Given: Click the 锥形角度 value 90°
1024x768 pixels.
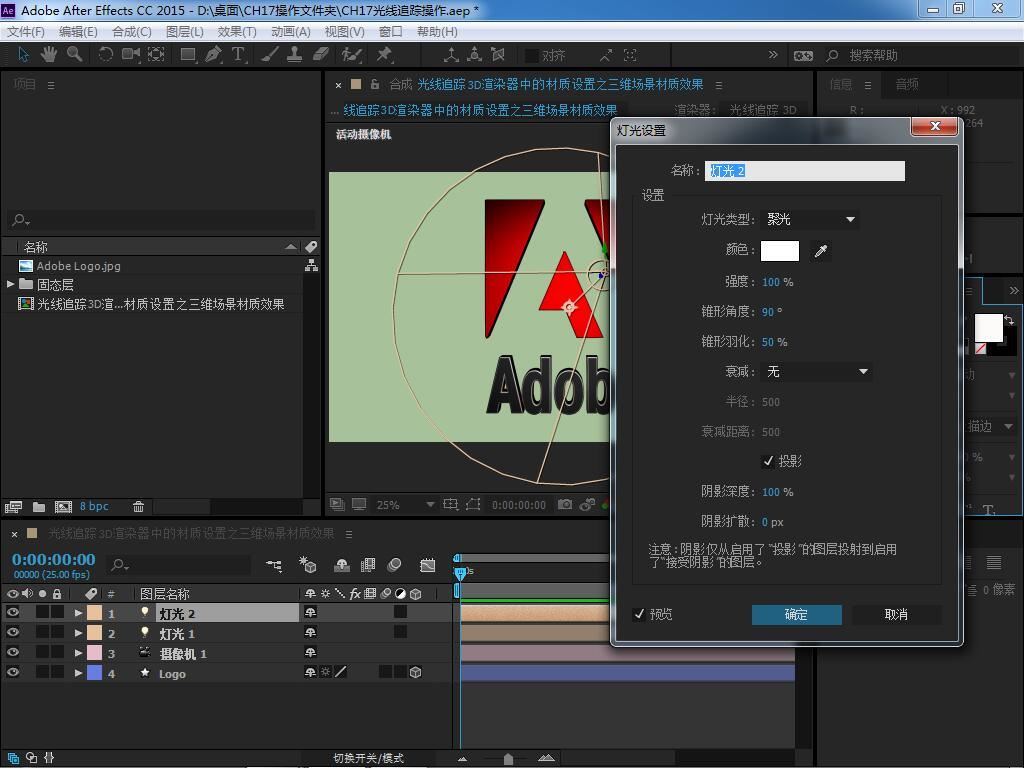Looking at the screenshot, I should [772, 312].
